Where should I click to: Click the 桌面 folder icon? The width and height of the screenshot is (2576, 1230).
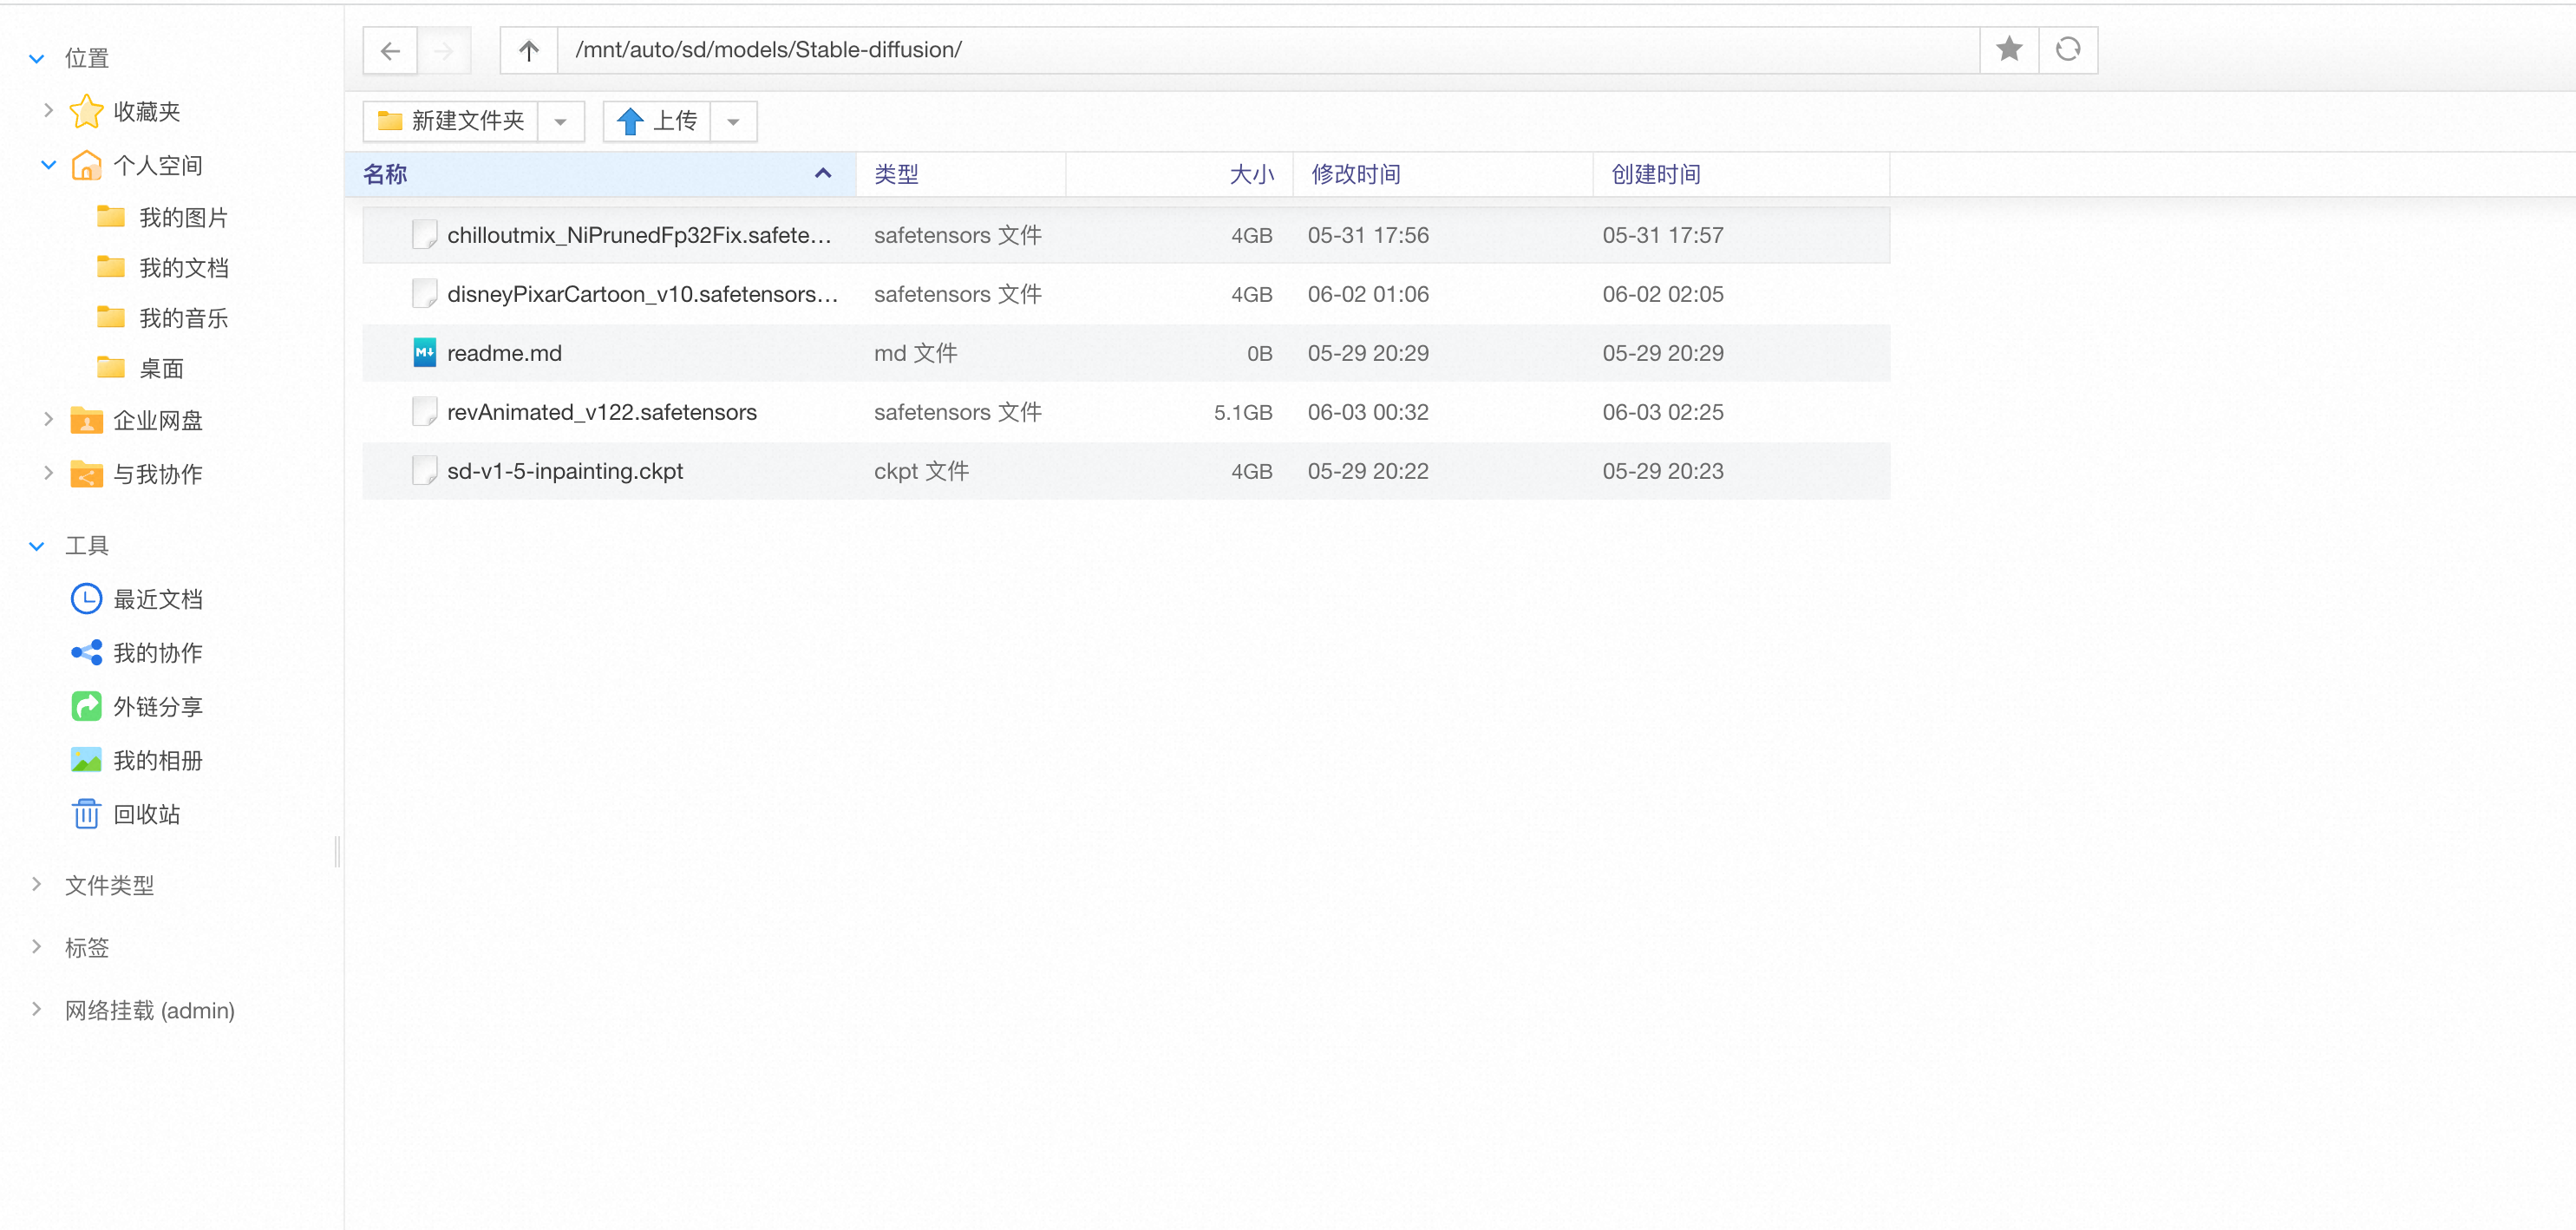(111, 367)
